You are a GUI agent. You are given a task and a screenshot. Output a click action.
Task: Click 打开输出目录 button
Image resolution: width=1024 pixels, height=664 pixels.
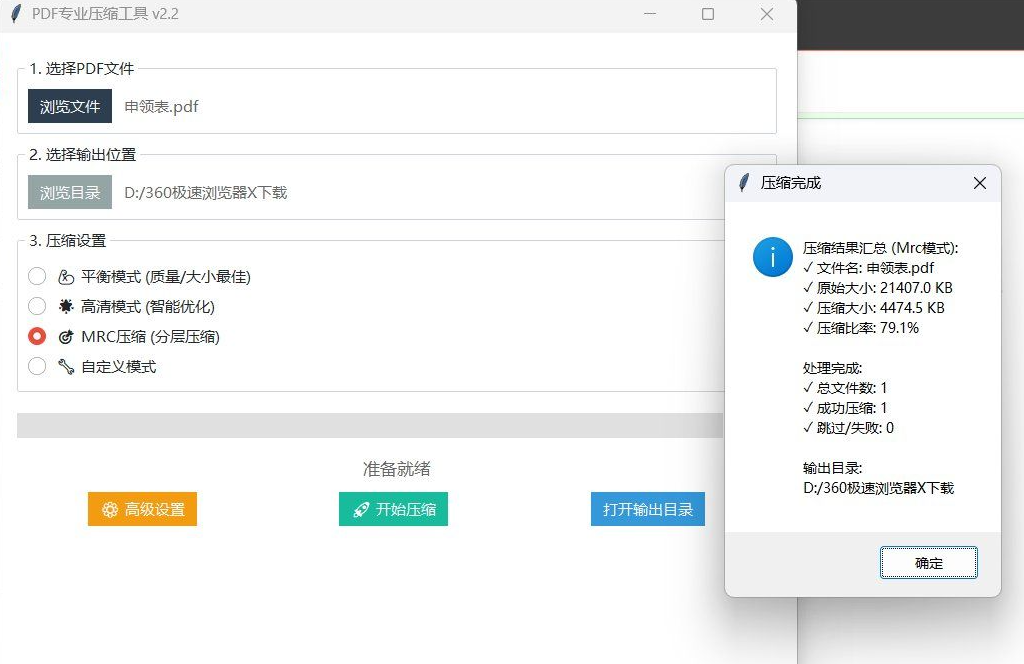pyautogui.click(x=648, y=509)
